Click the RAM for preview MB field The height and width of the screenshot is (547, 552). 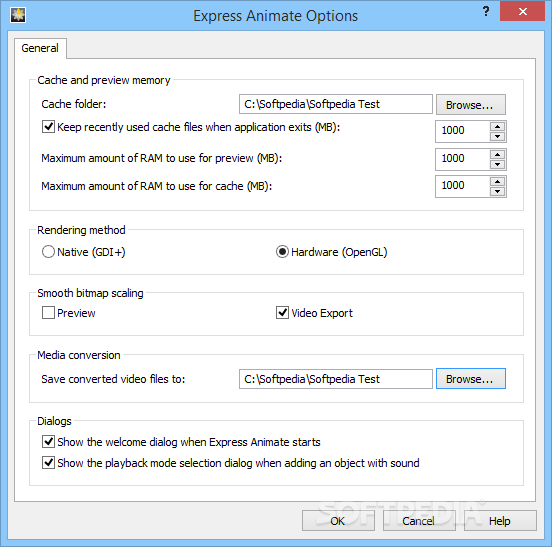click(x=462, y=159)
